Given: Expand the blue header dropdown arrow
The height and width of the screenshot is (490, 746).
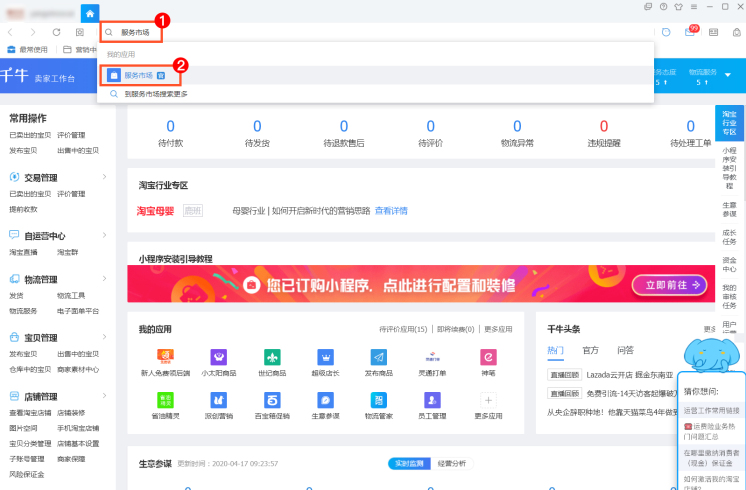Looking at the screenshot, I should click(727, 75).
